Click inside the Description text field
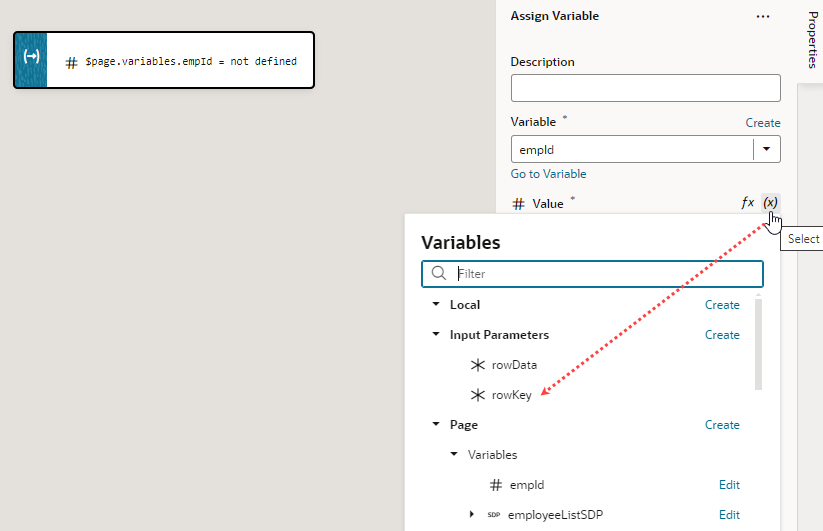Screen dimensions: 823x531 (646, 88)
